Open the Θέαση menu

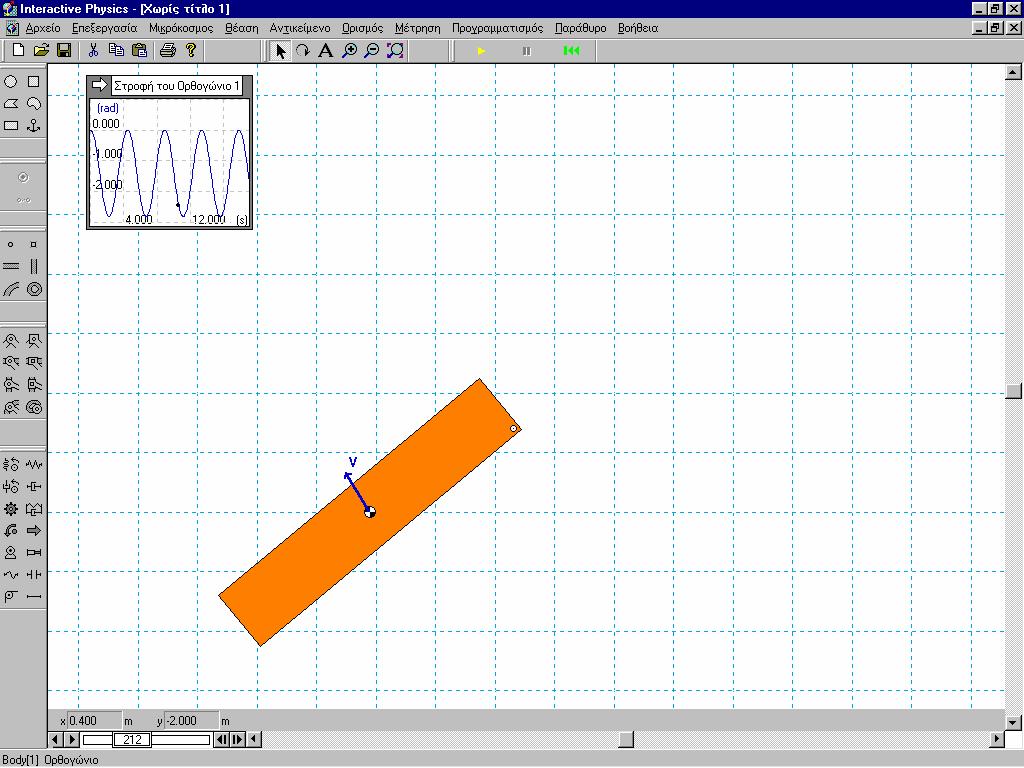pos(242,28)
